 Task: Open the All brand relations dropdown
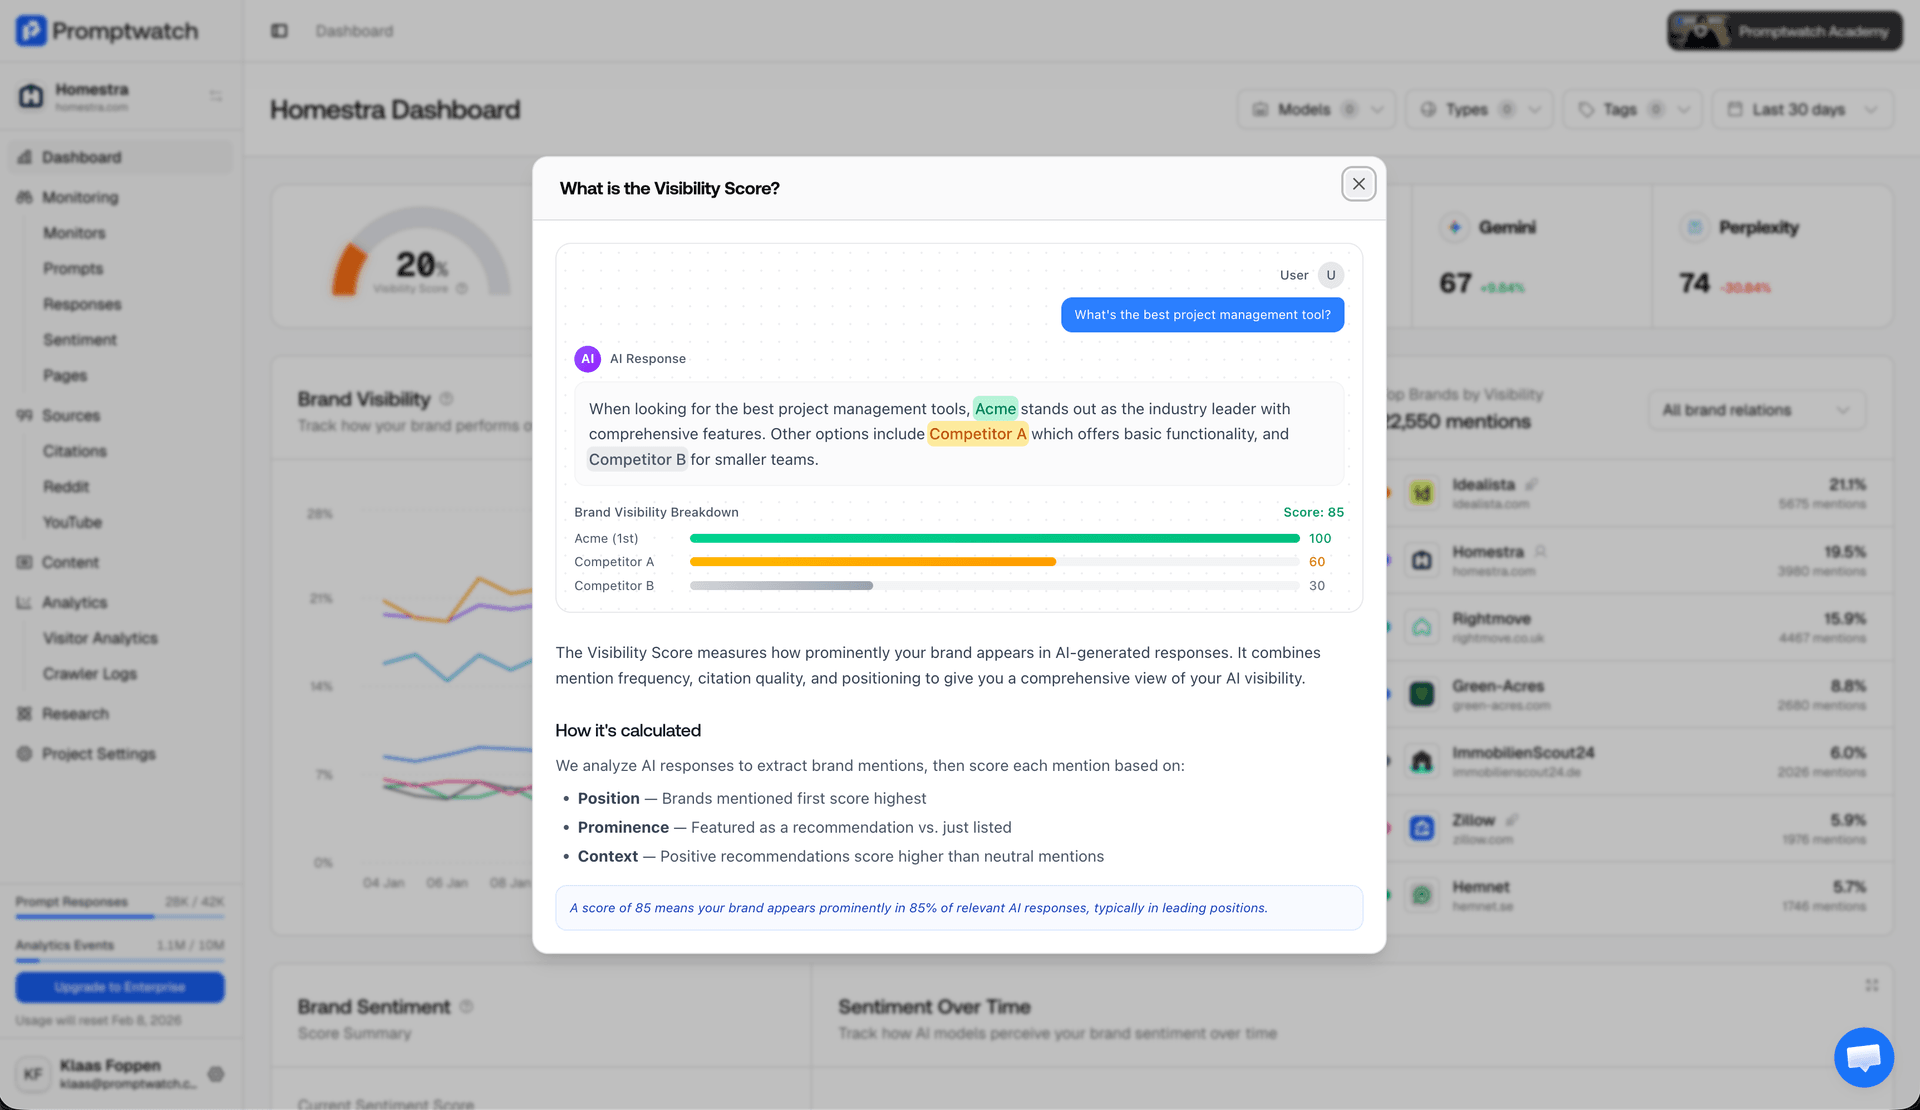1756,410
